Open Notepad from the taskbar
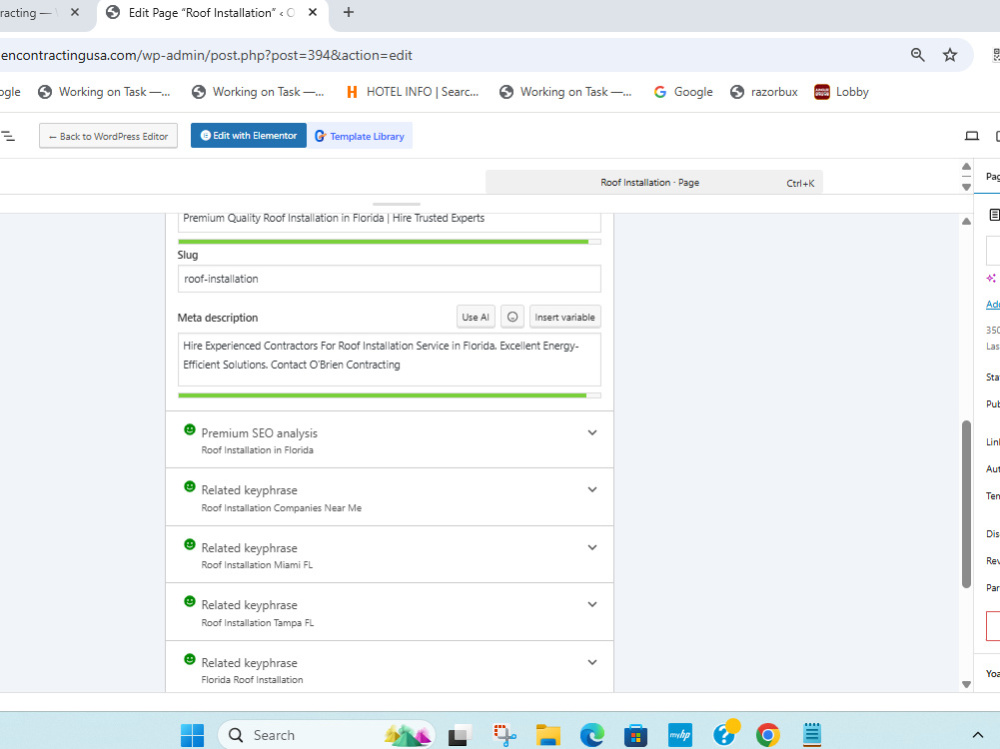Screen dimensions: 1000x749 (811, 735)
